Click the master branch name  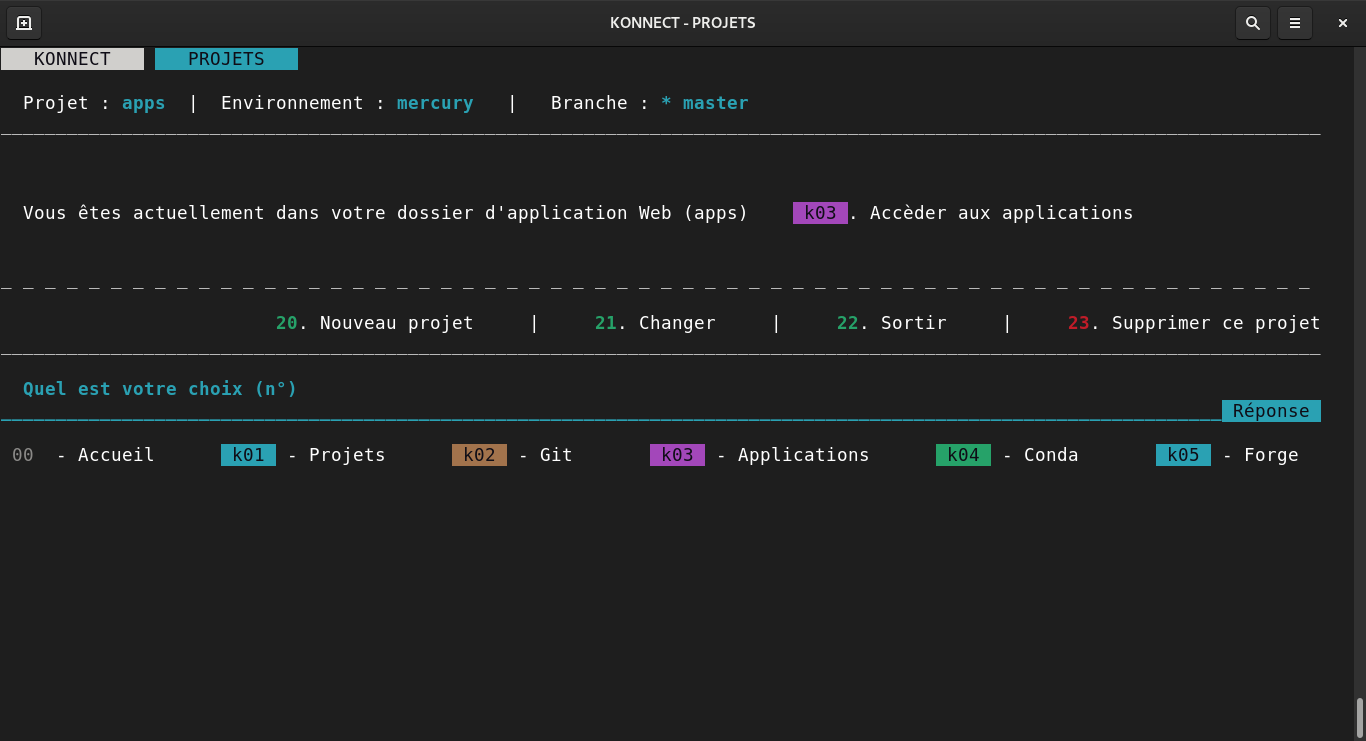[715, 103]
